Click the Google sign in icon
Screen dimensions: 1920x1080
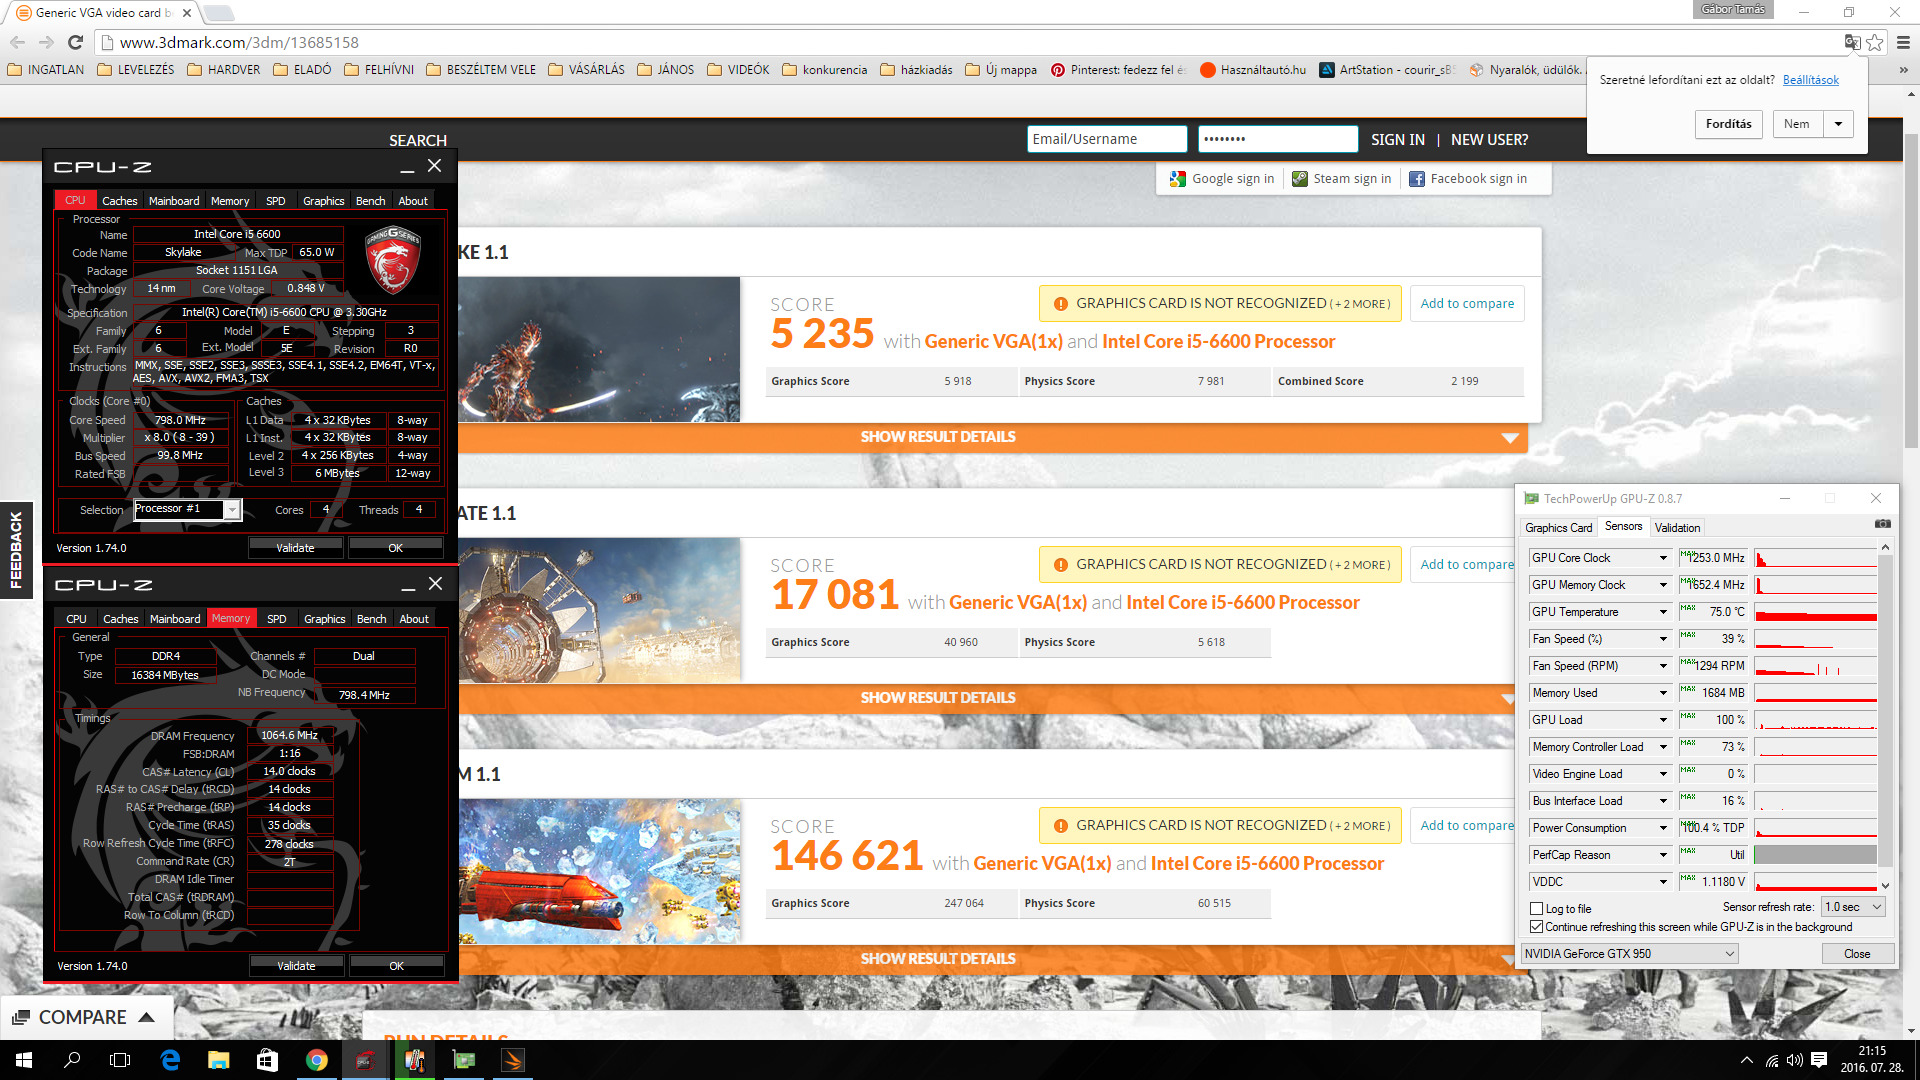(x=1178, y=179)
